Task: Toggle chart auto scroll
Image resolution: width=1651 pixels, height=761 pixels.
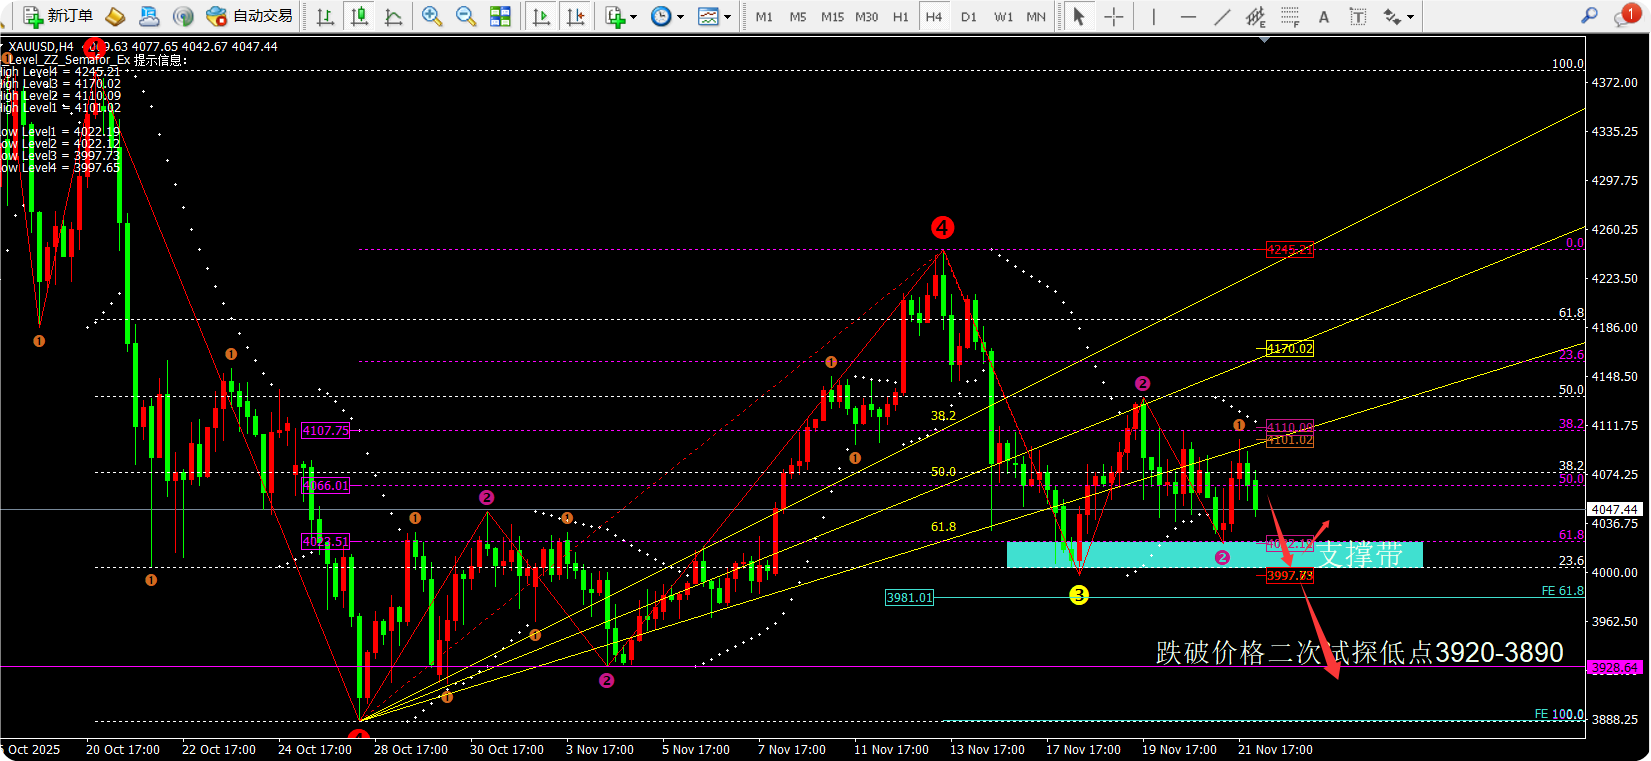Action: (541, 16)
